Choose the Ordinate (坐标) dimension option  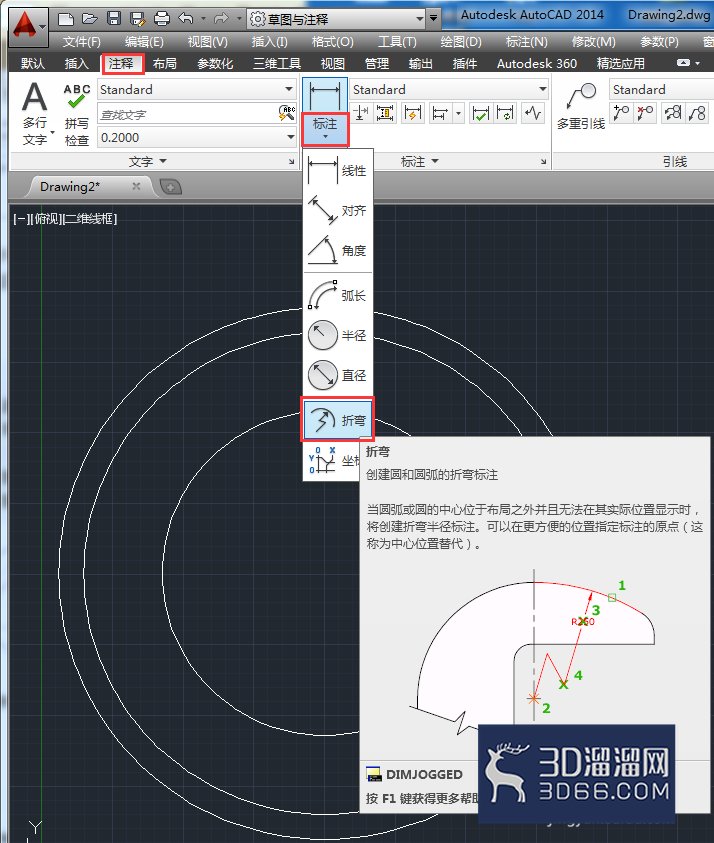[333, 461]
